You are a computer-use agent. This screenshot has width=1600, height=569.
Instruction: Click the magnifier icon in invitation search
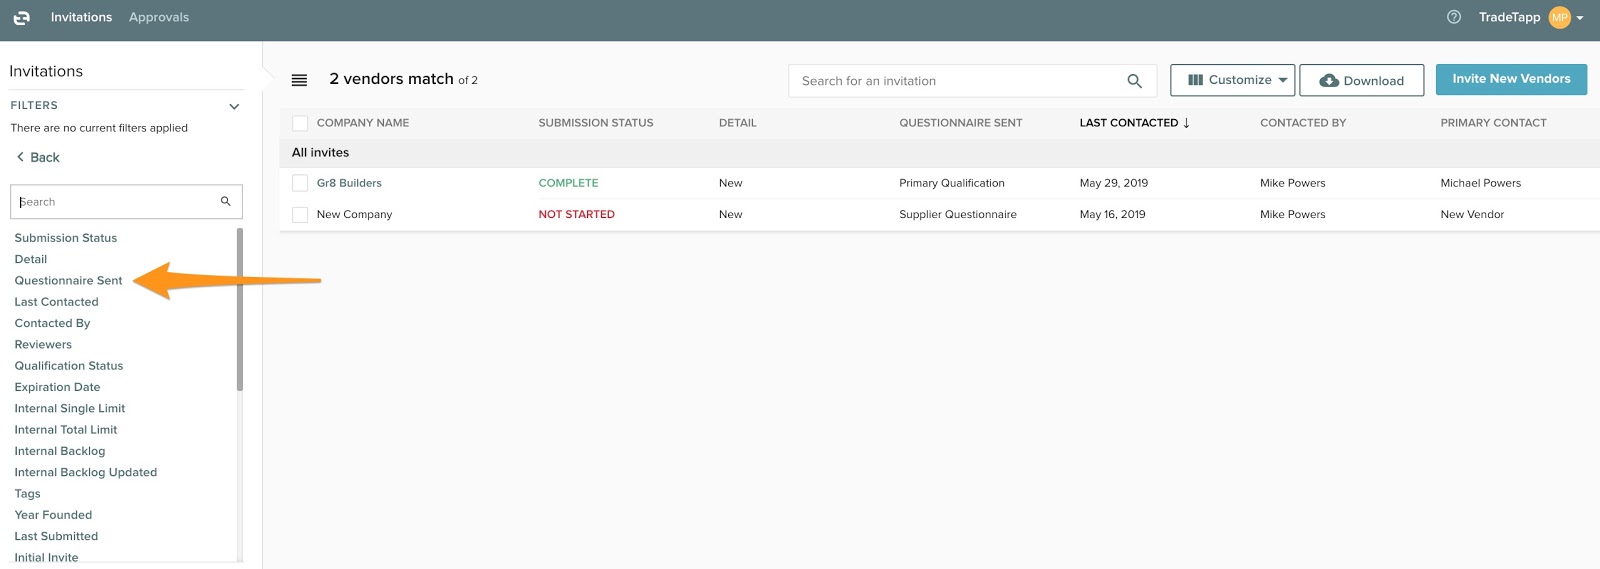pyautogui.click(x=1134, y=81)
